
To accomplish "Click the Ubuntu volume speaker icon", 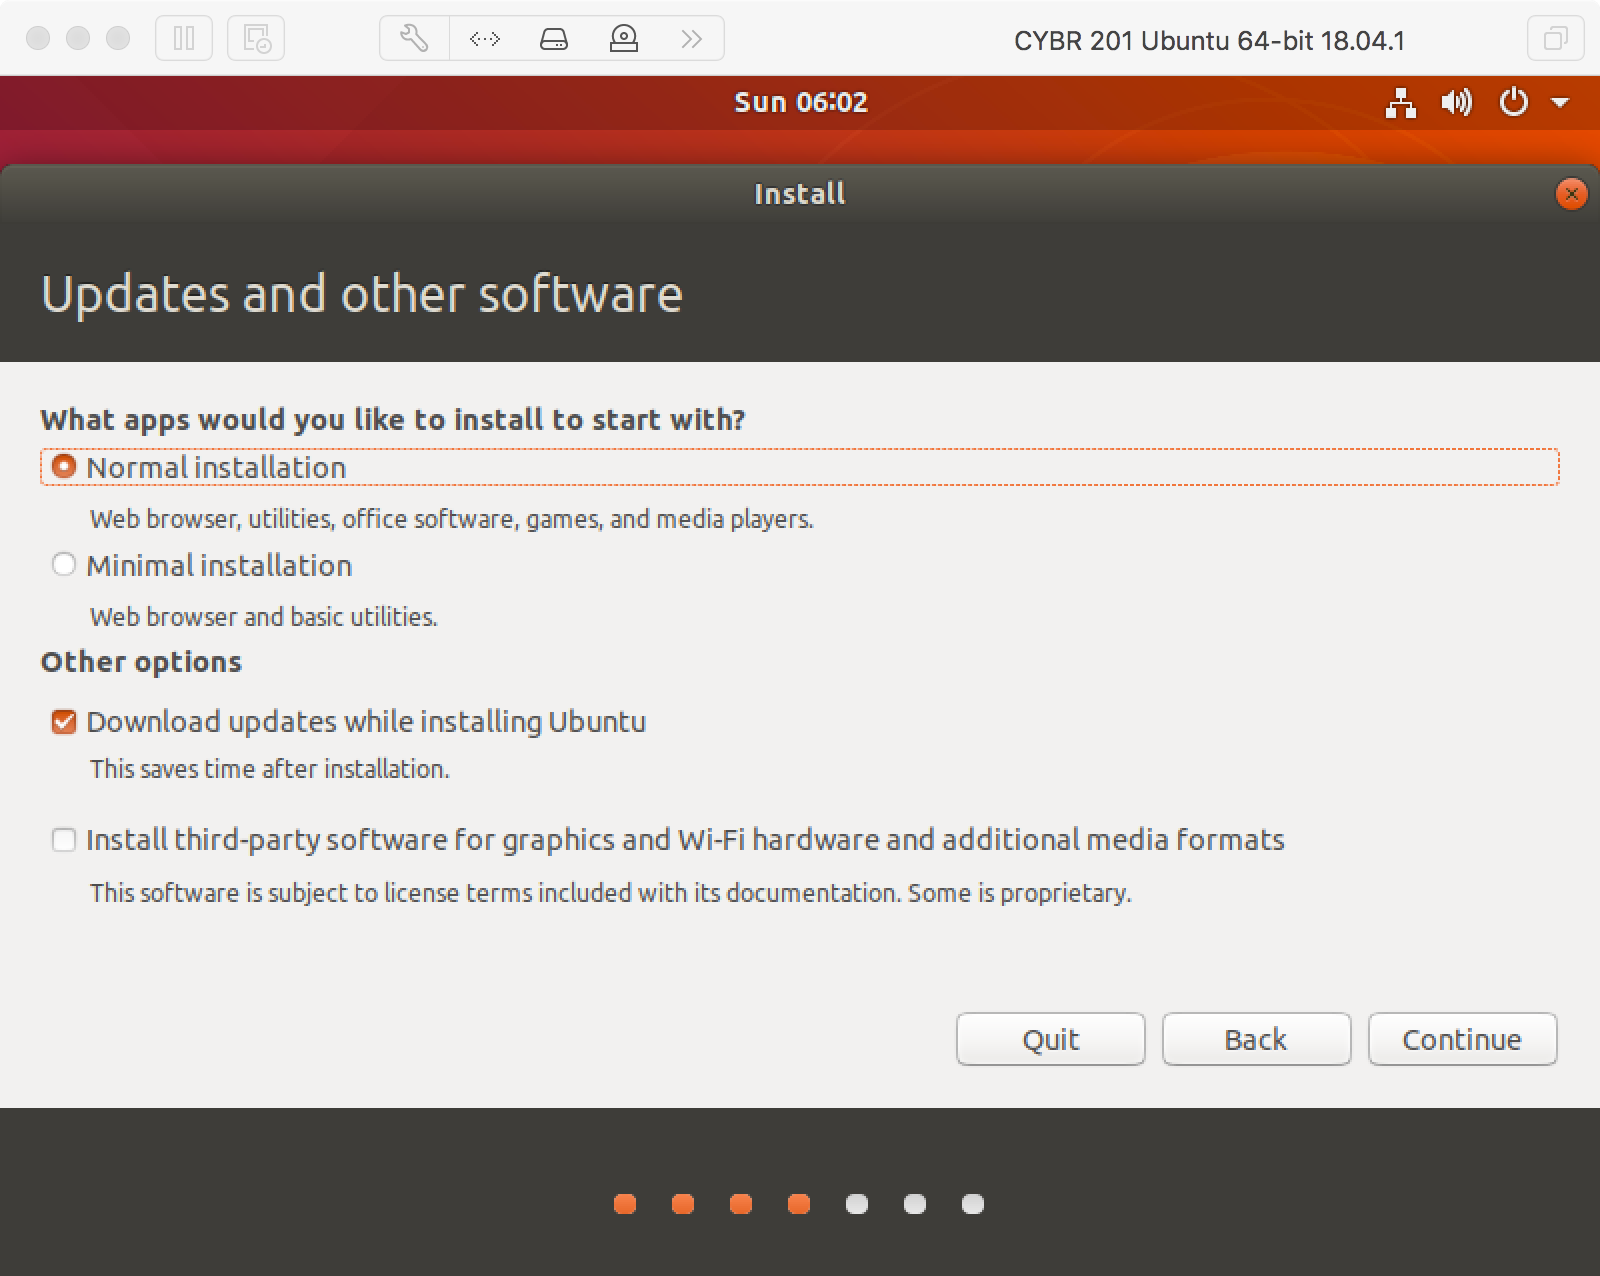I will click(1456, 102).
